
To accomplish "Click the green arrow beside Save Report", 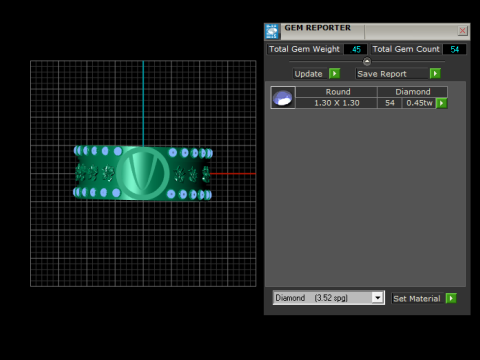I will pos(435,73).
